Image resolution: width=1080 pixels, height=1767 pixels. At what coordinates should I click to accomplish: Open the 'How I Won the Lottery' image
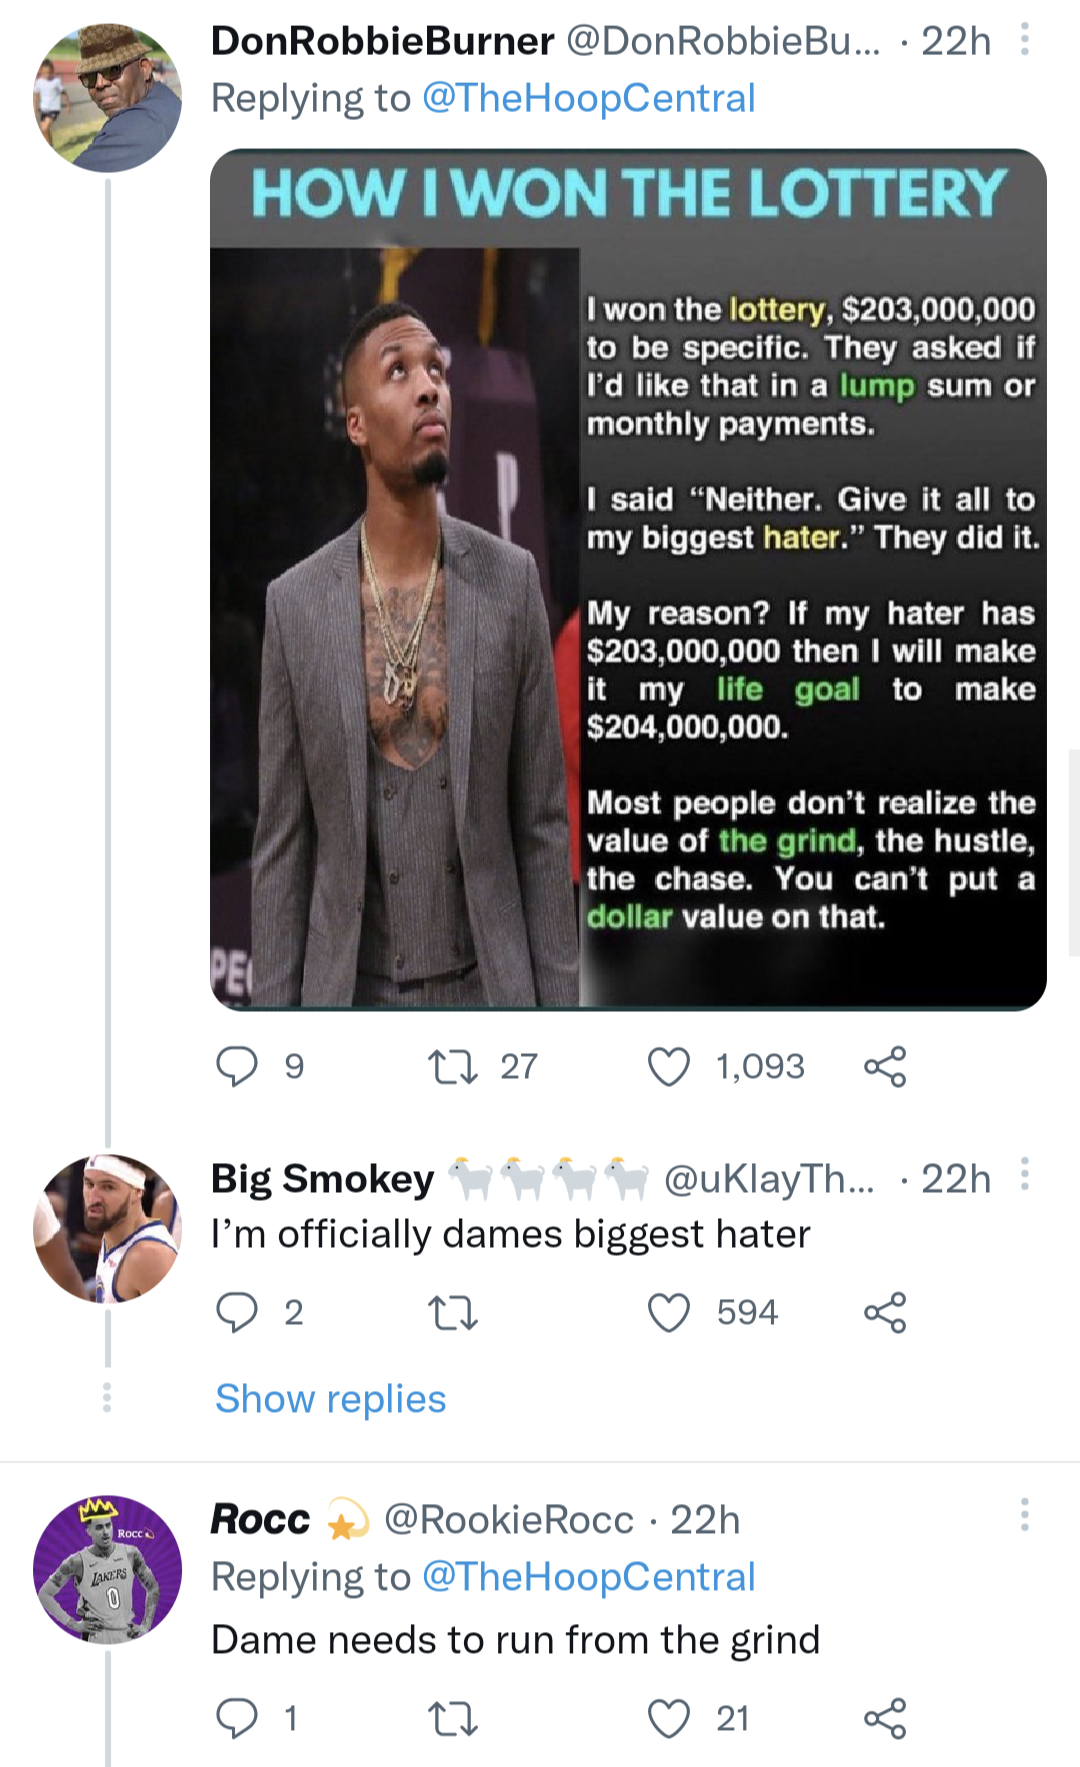coord(628,580)
